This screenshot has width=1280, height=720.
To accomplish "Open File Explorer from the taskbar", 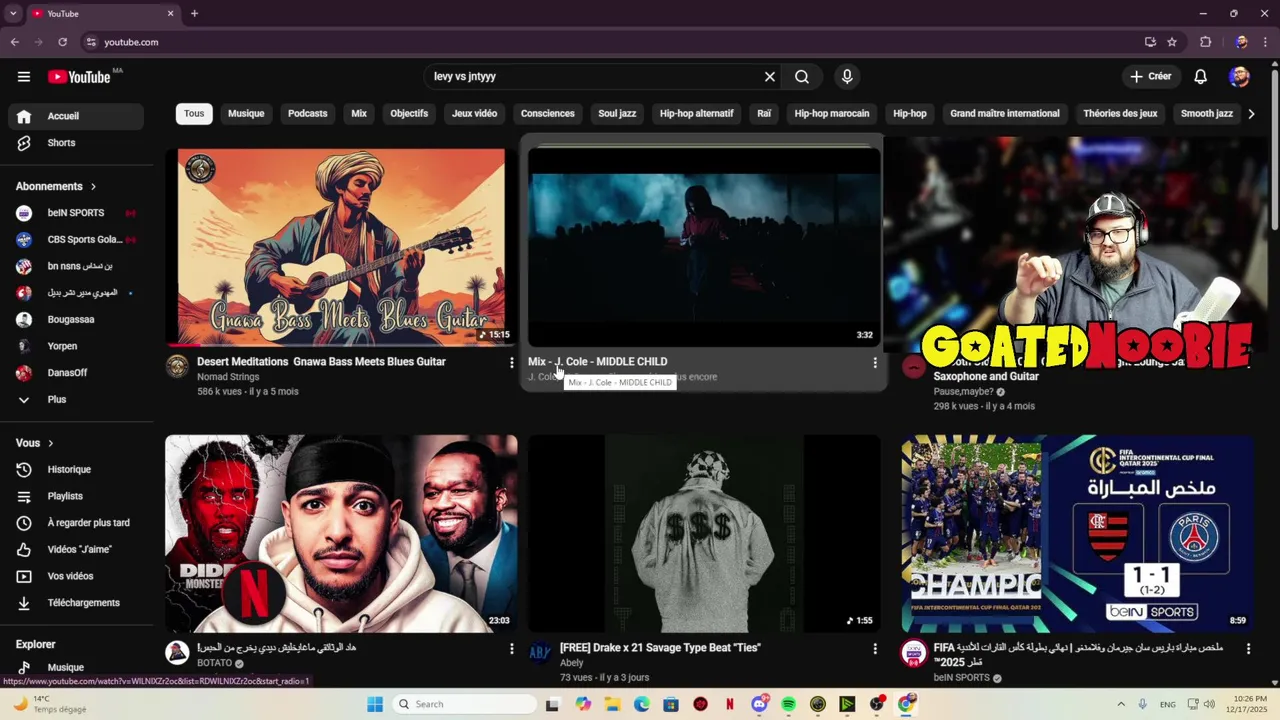I will coord(612,704).
